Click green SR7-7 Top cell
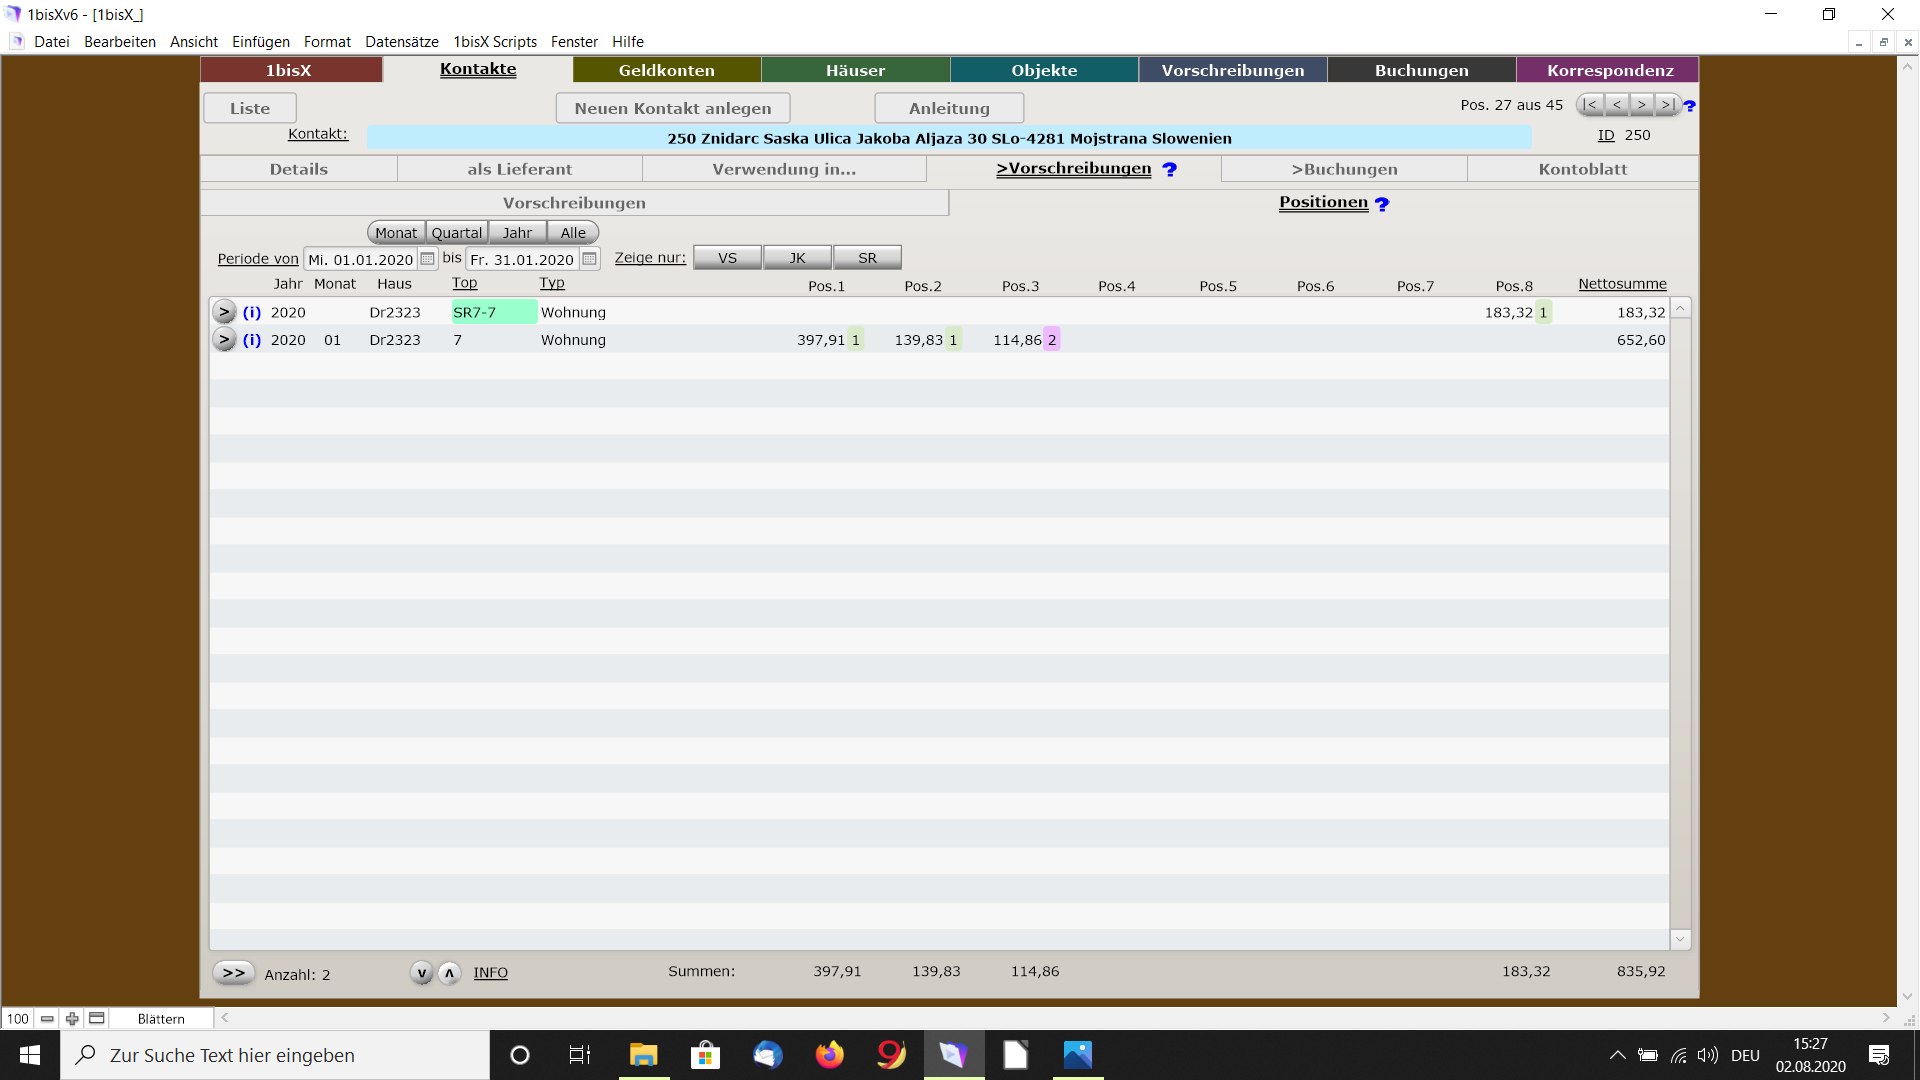 tap(493, 312)
